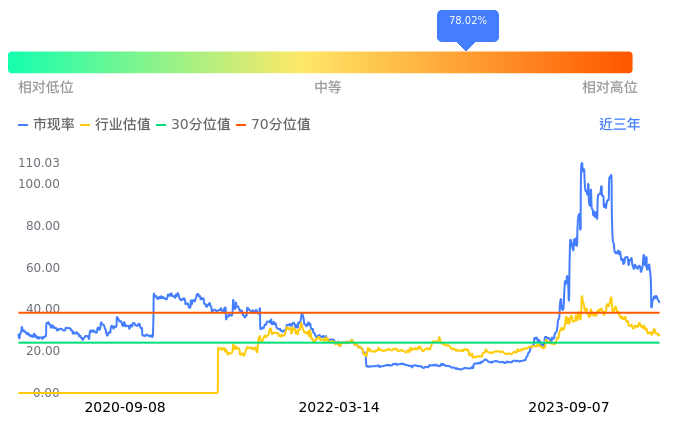Click the 2020-09-08 date on x-axis

125,408
